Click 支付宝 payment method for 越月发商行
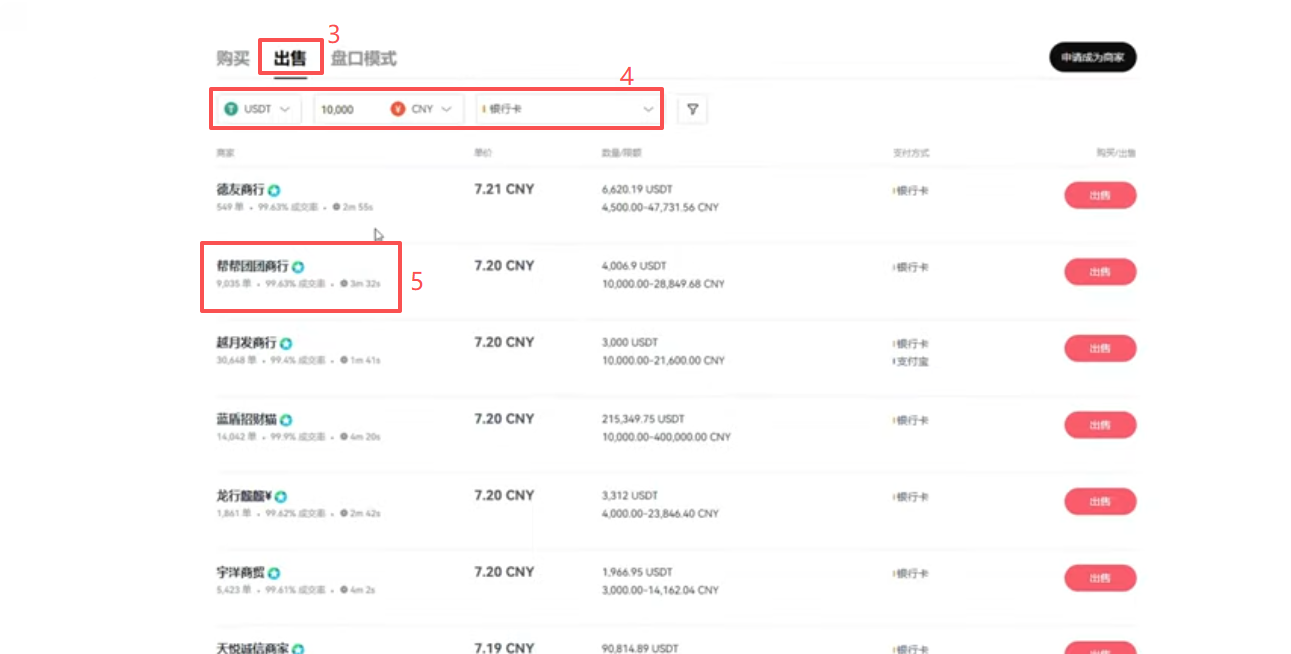1291x654 pixels. [911, 361]
